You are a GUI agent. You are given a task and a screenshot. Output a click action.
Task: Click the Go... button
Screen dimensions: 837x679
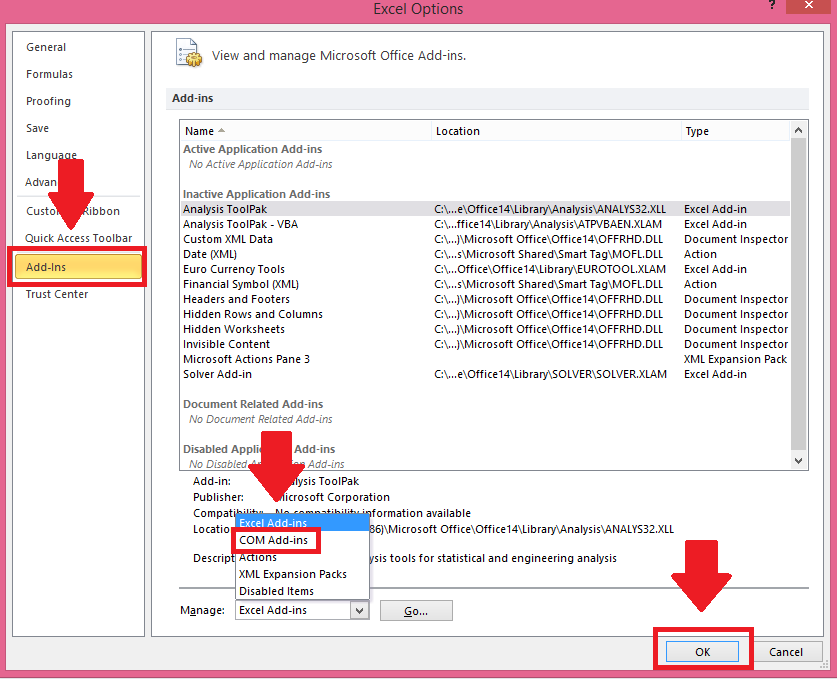click(x=416, y=611)
